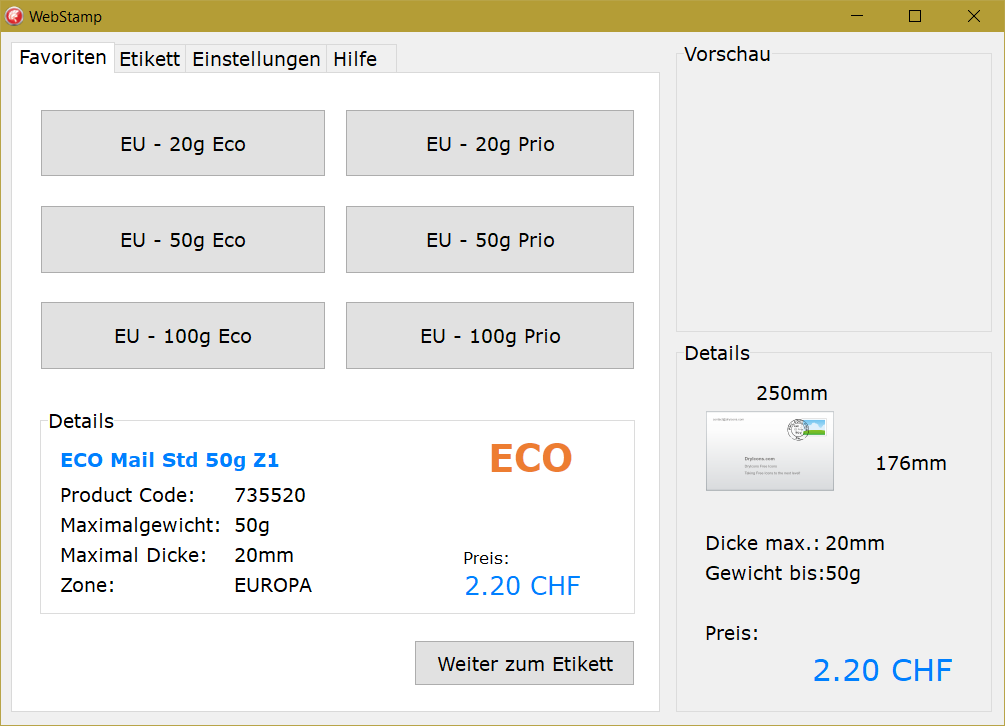This screenshot has height=726, width=1005.
Task: Pick the EU - 50g Eco favorite
Action: coord(183,240)
